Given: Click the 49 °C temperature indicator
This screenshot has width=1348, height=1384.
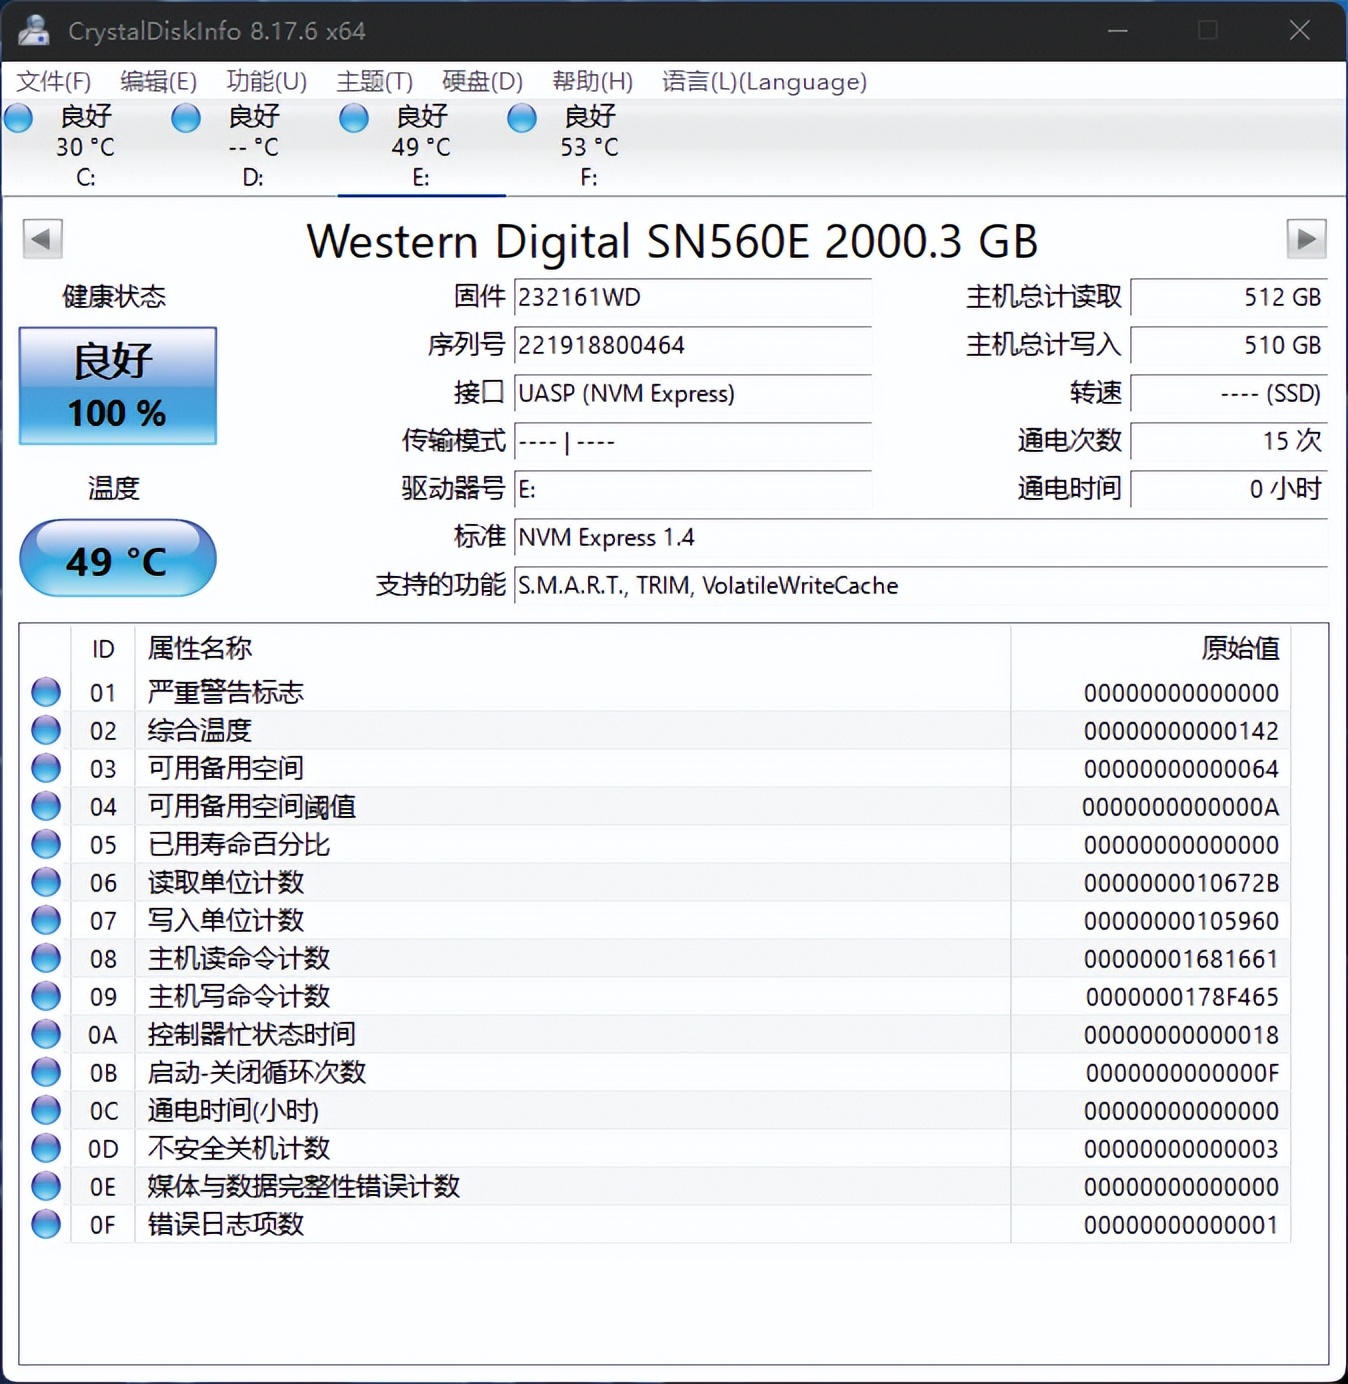Looking at the screenshot, I should [117, 559].
